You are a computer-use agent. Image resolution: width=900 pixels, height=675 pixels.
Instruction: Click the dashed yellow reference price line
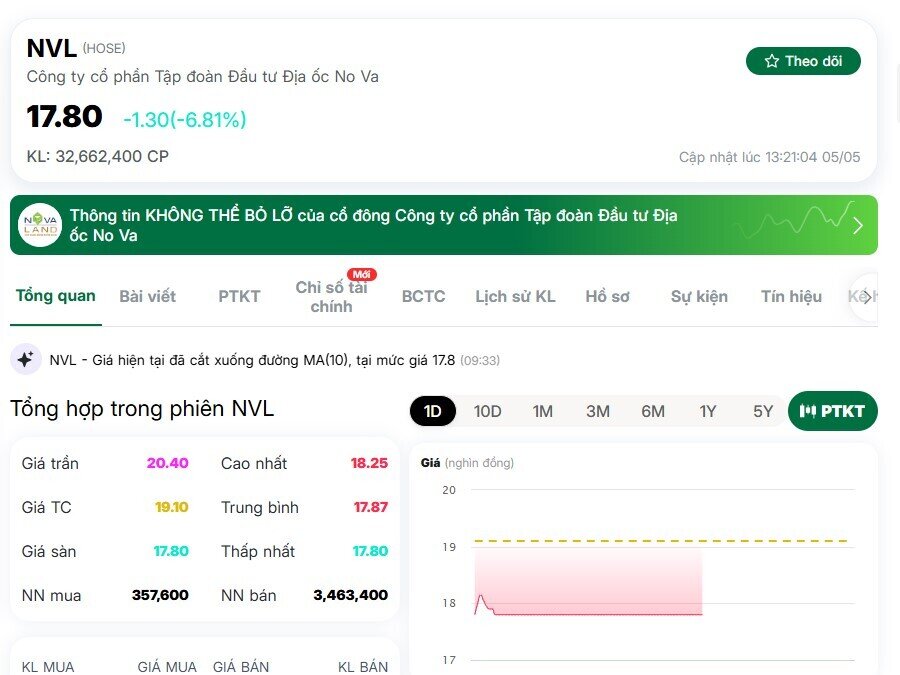(661, 541)
